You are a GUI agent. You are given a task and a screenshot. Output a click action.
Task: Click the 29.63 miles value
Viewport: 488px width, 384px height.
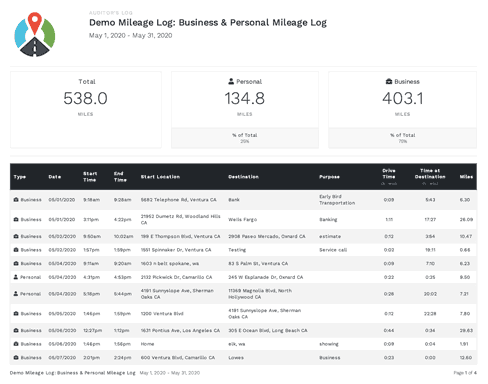[466, 330]
